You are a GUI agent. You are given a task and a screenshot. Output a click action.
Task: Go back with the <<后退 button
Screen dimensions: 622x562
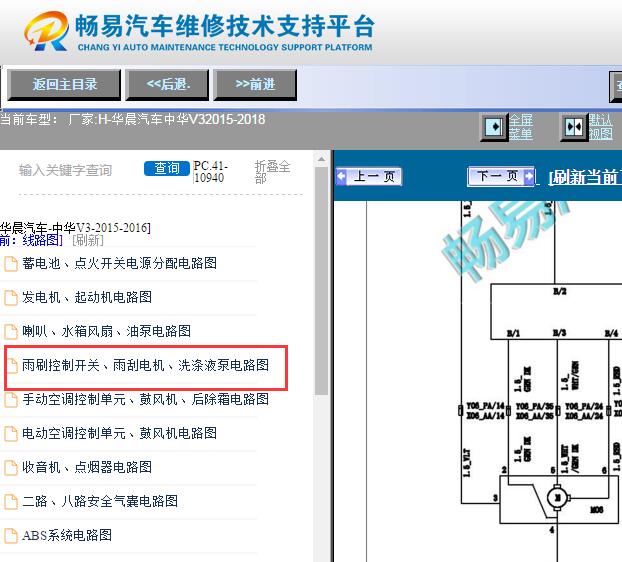167,84
